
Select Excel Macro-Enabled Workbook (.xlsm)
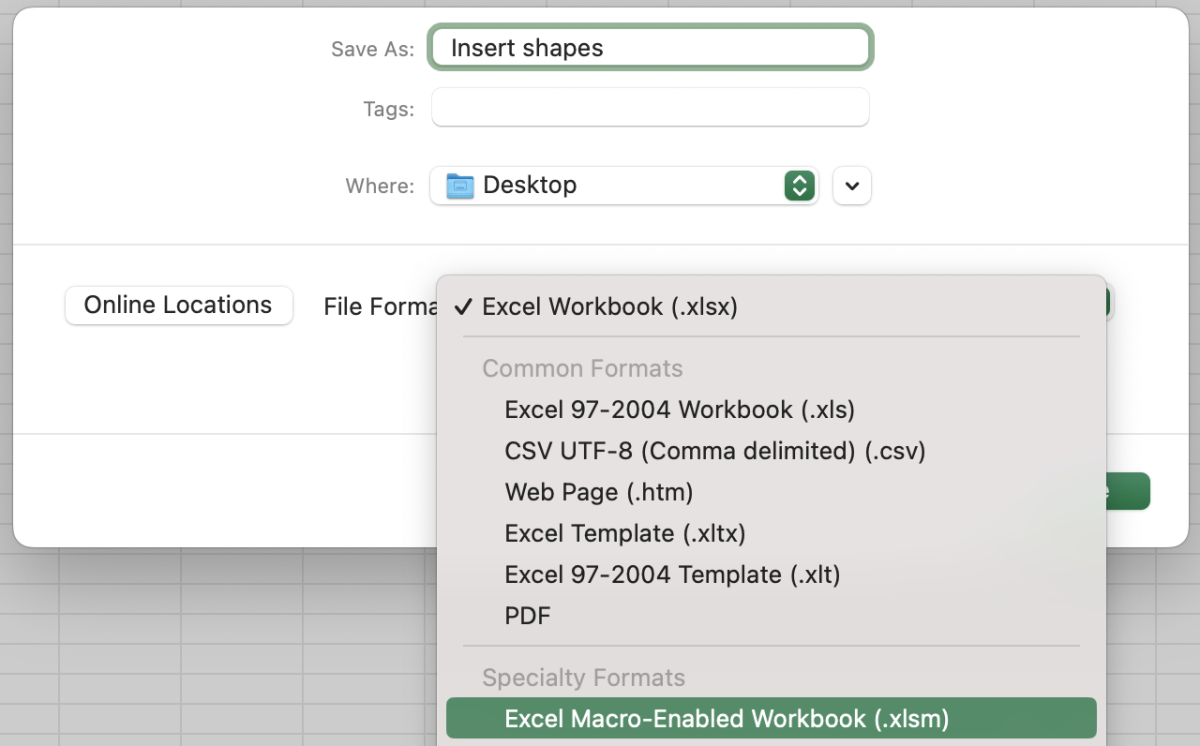(x=771, y=718)
